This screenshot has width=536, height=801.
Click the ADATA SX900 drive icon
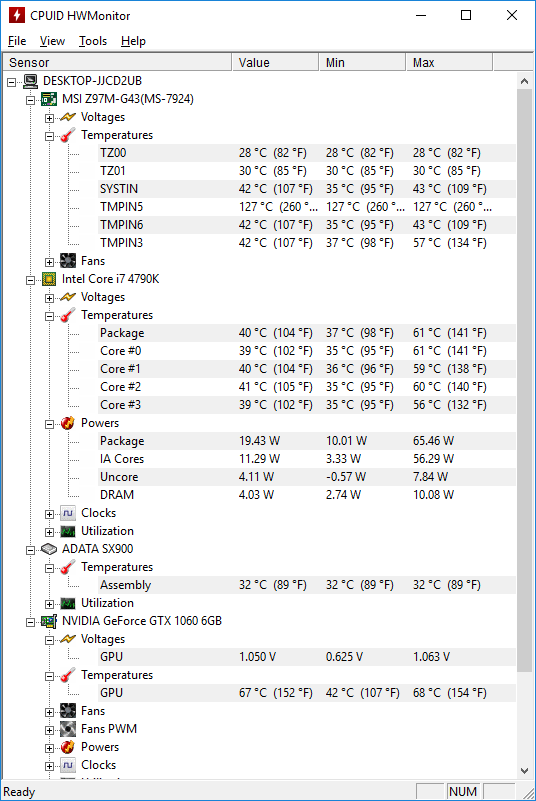(x=49, y=549)
